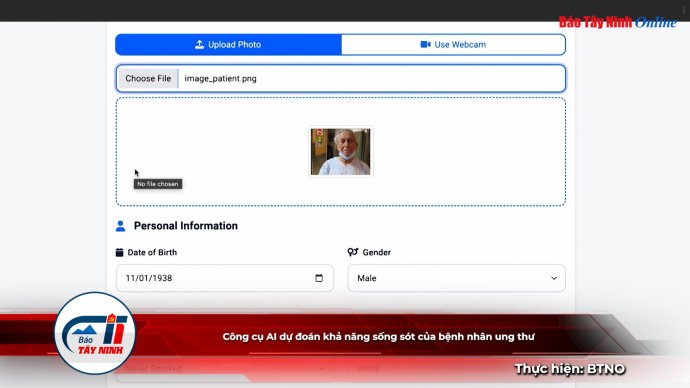690x388 pixels.
Task: Click the dashed photo drop zone area
Action: coord(341,152)
